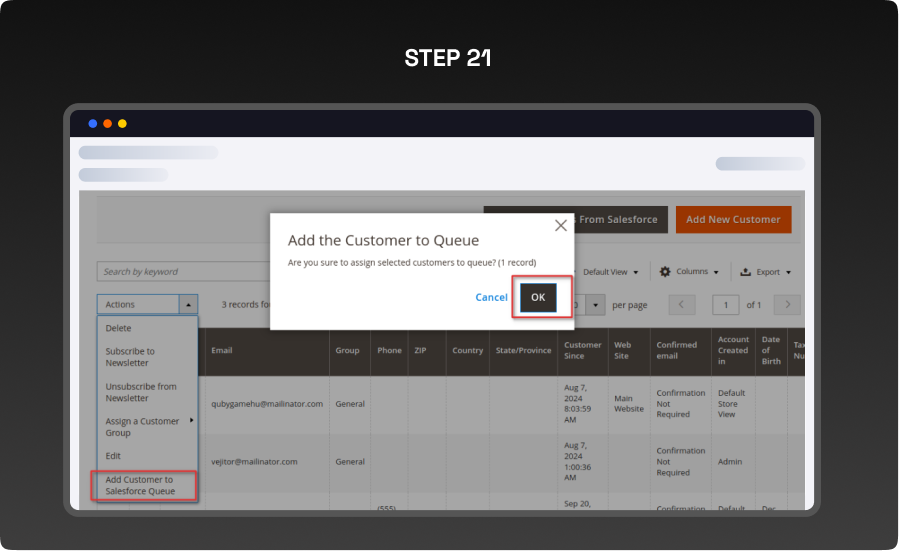899x551 pixels.
Task: Close the dialog with the X icon
Action: point(560,226)
